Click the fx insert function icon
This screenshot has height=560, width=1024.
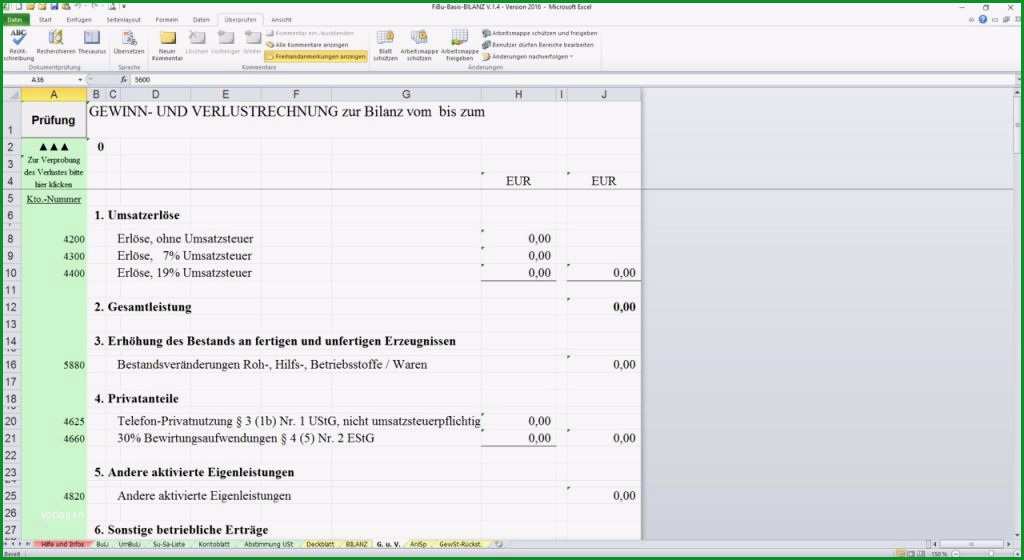click(123, 80)
